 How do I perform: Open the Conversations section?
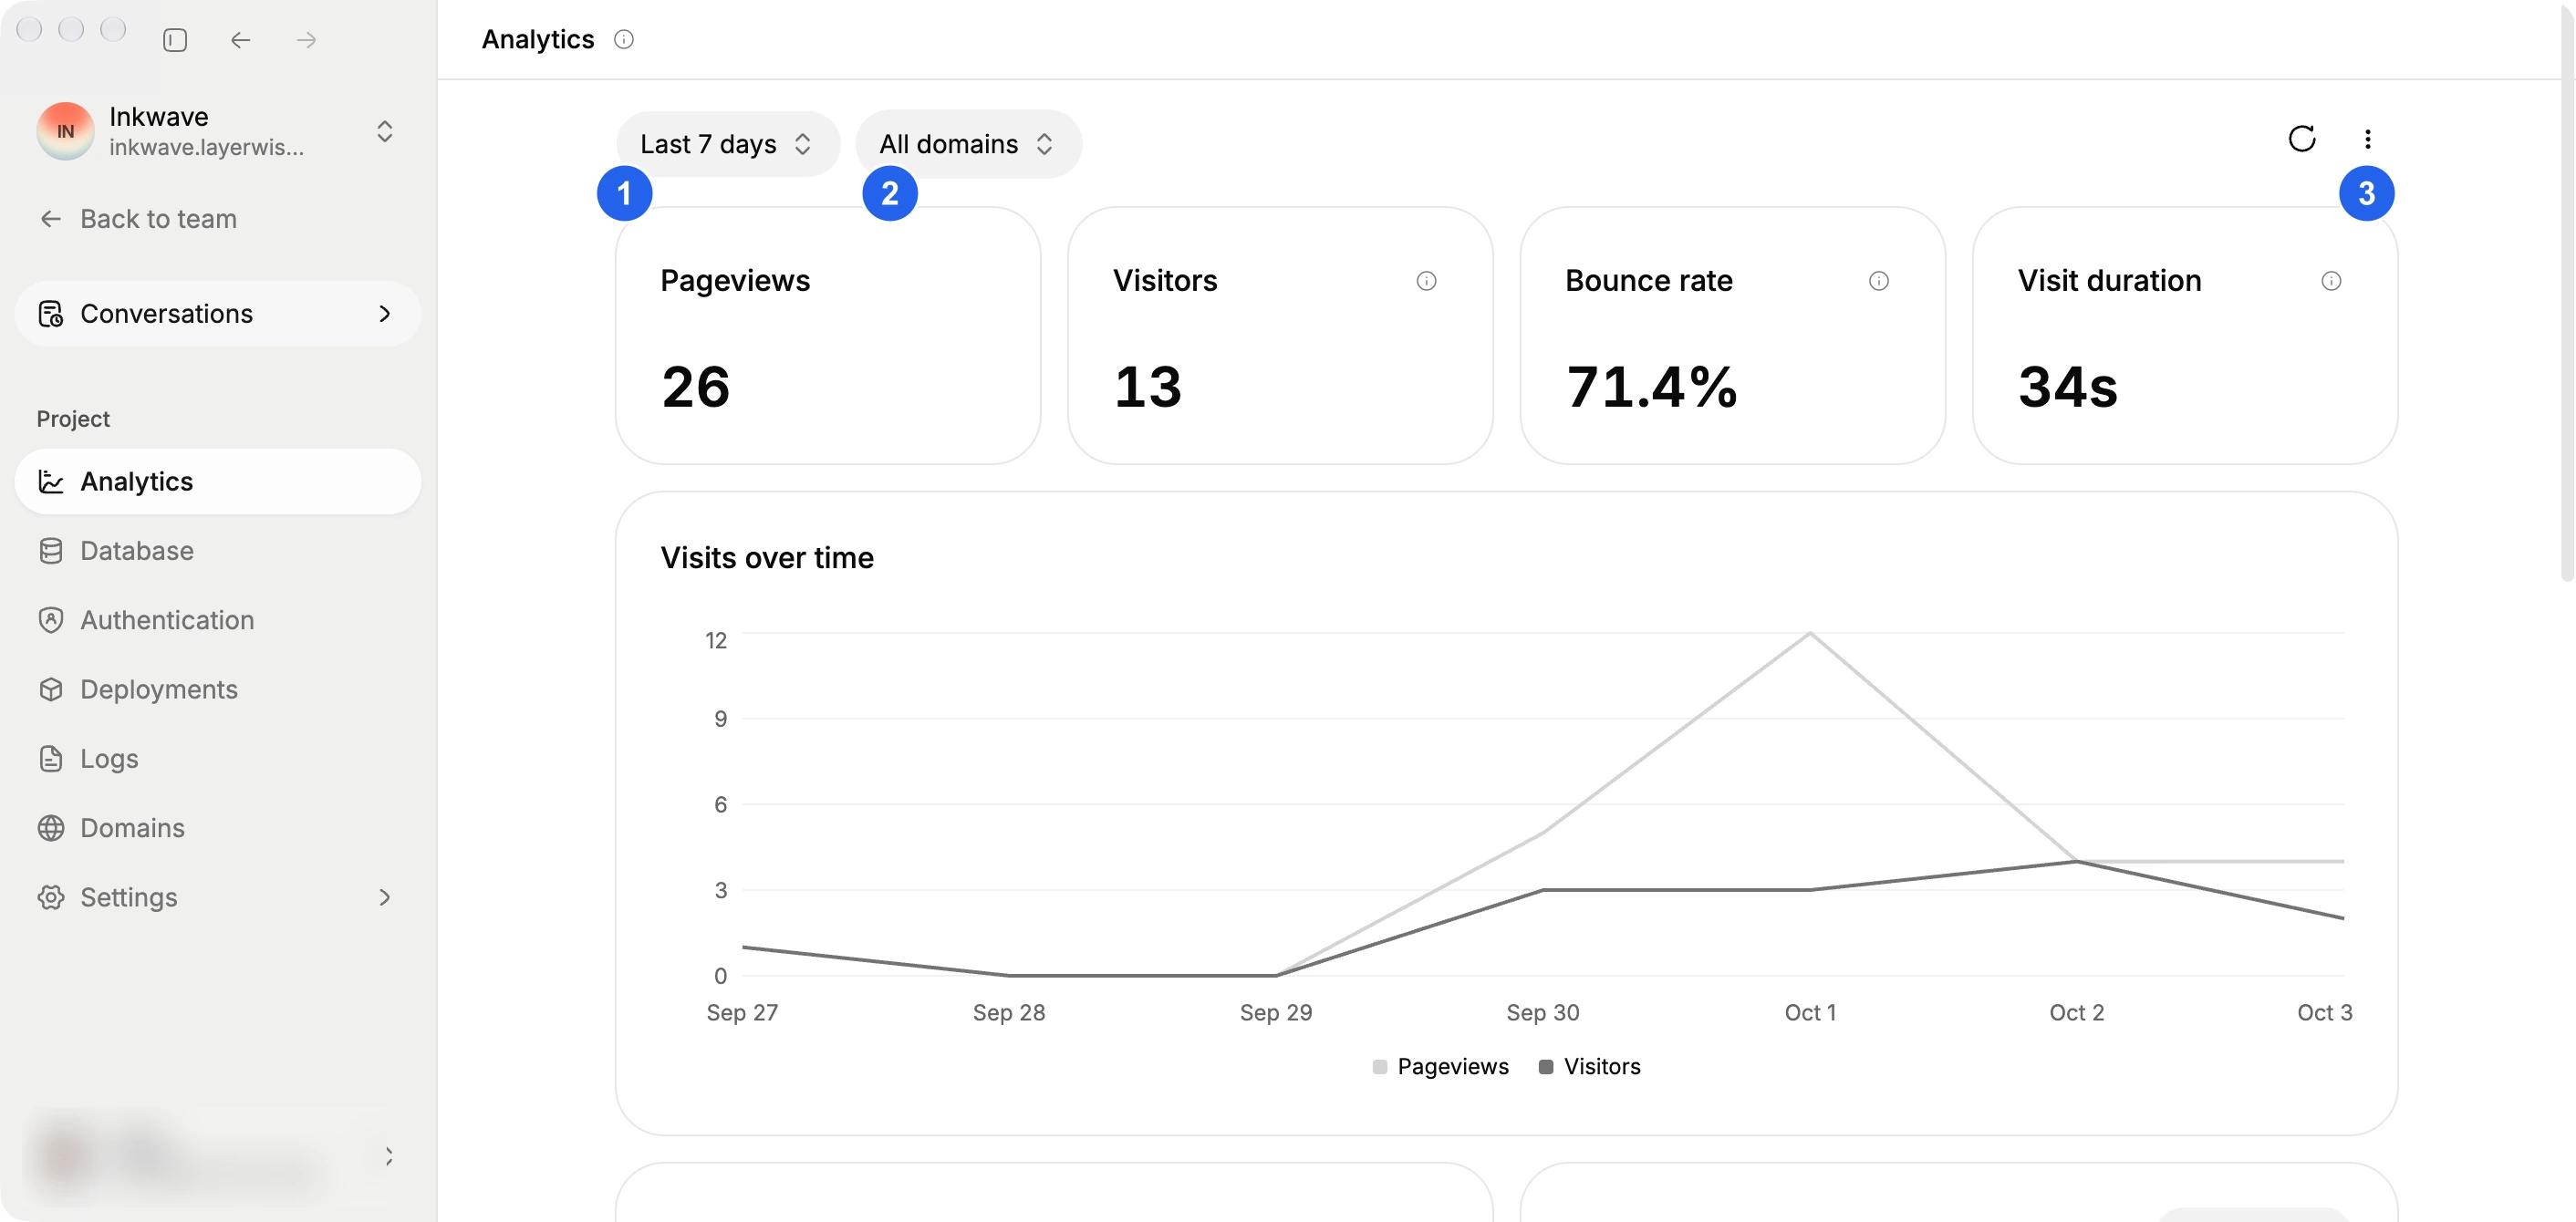[x=217, y=314]
